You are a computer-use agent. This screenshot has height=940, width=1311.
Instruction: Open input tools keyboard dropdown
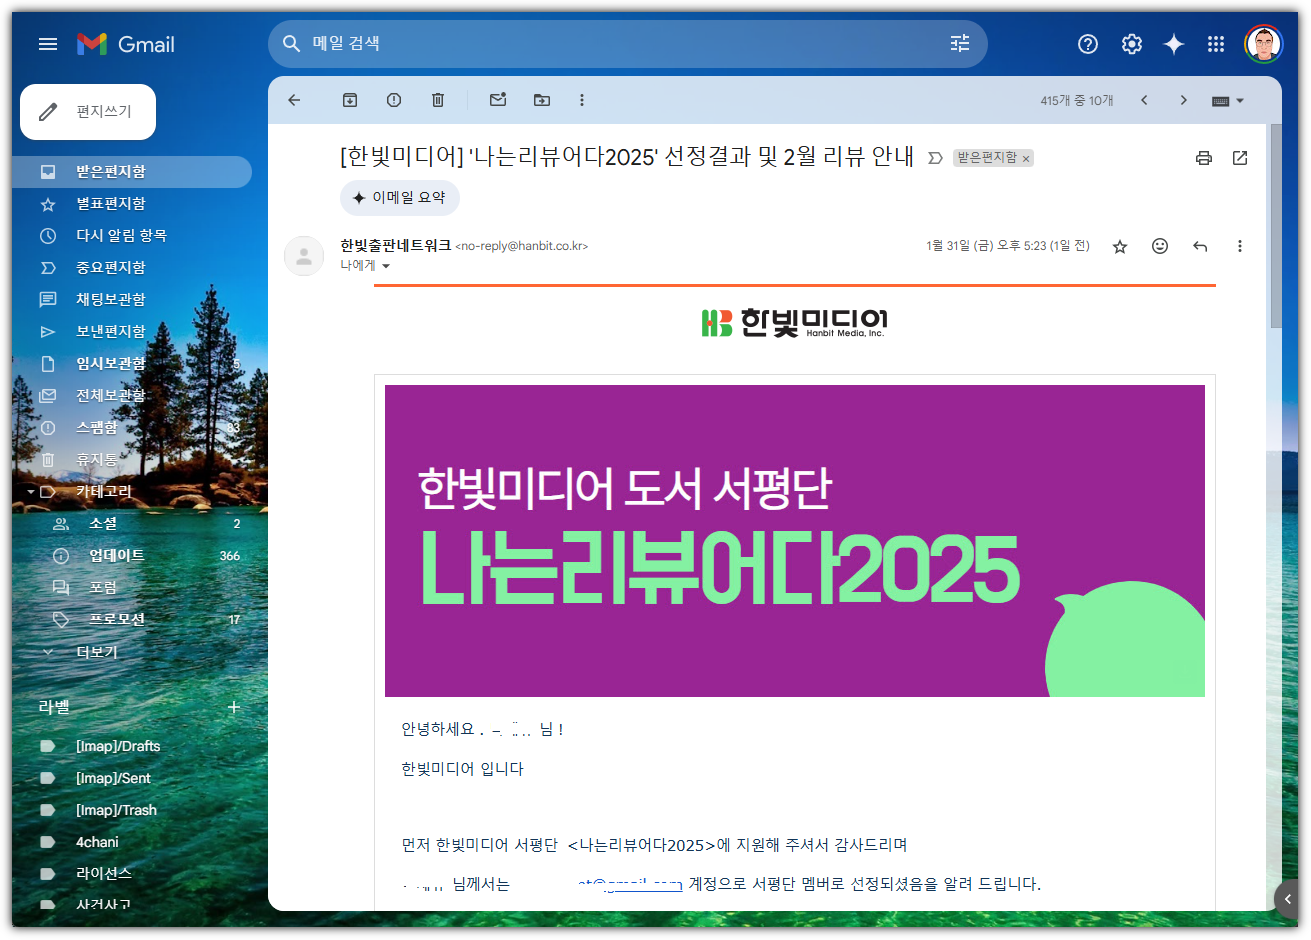[x=1228, y=101]
